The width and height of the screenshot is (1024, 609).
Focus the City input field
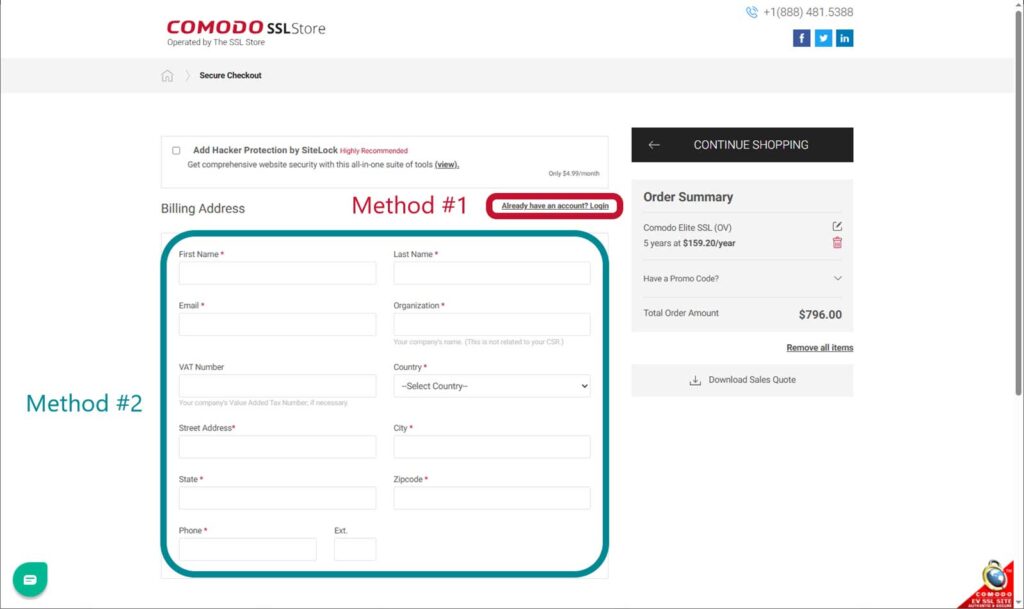click(x=492, y=447)
